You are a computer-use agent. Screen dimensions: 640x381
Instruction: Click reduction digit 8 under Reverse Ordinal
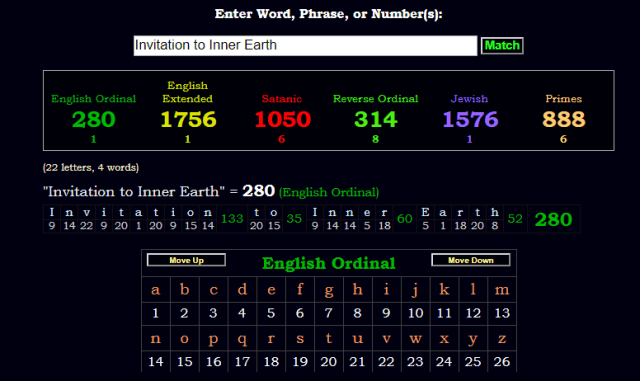click(x=376, y=139)
